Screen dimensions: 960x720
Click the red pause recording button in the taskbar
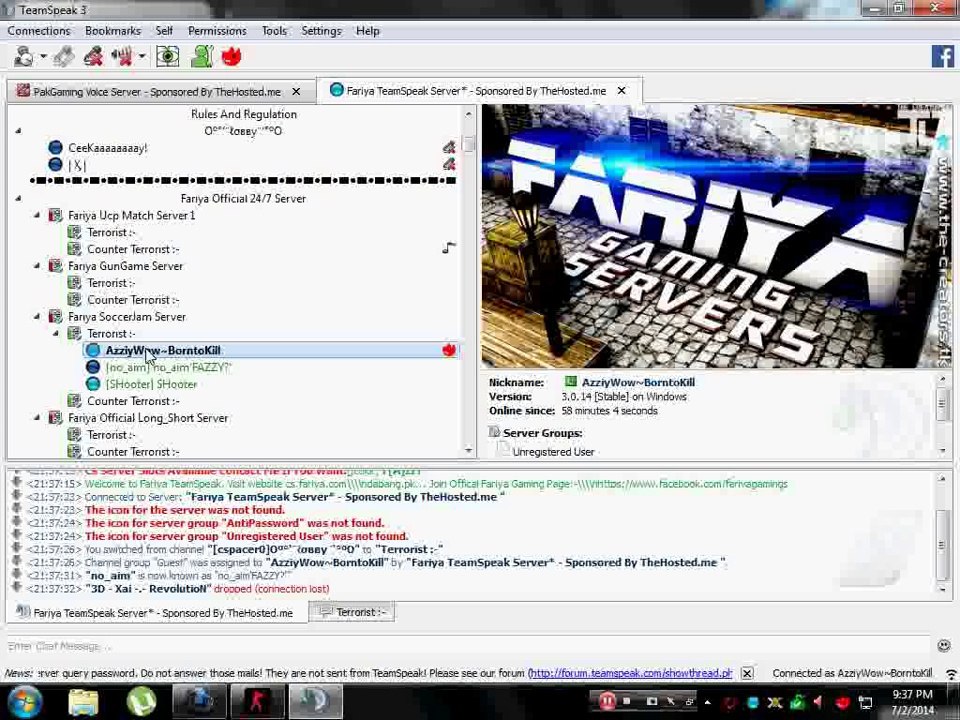click(x=607, y=700)
